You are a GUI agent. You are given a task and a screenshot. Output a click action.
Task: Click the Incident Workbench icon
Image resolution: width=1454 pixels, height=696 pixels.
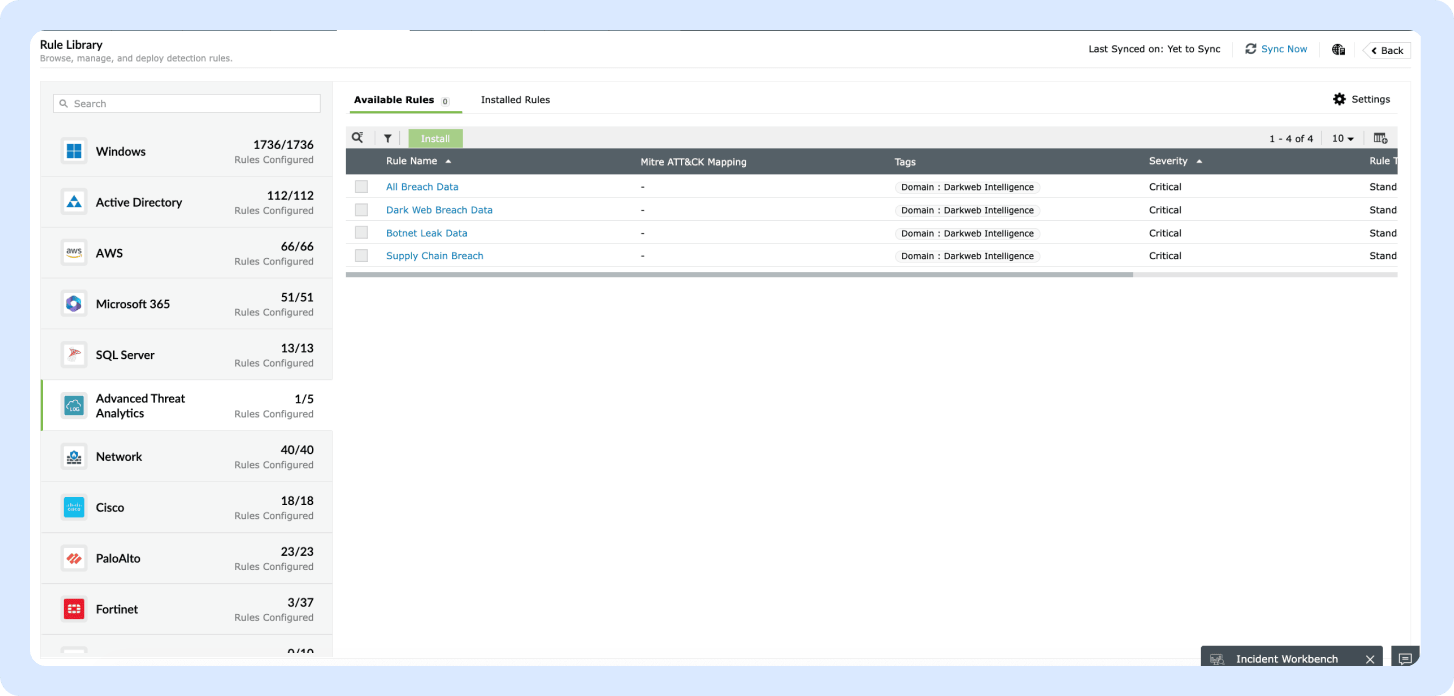[x=1217, y=659]
